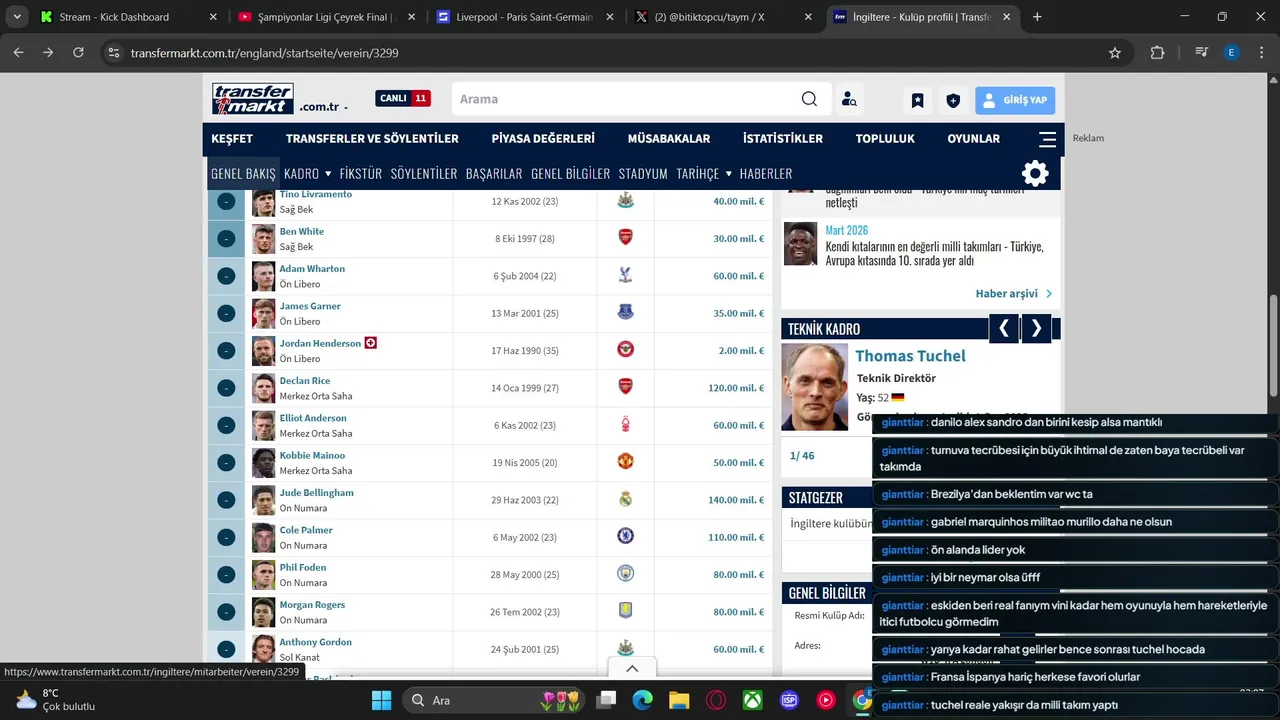Image resolution: width=1280 pixels, height=720 pixels.
Task: Open Opera browser from taskbar
Action: click(716, 700)
